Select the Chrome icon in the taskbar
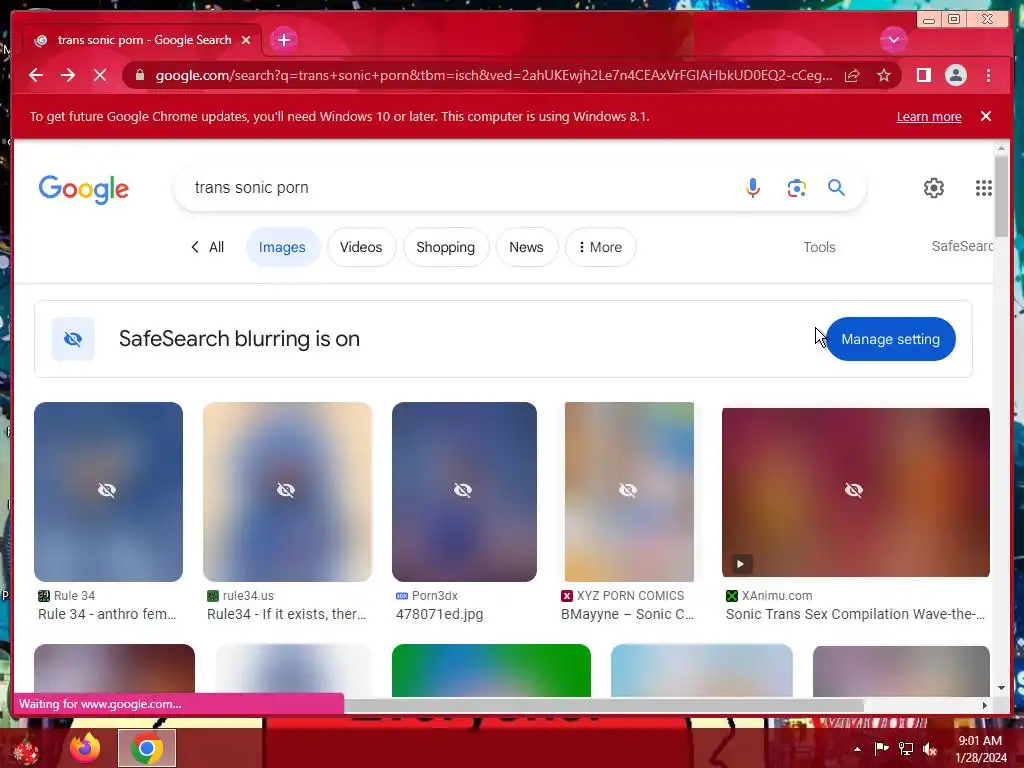Screen dimensions: 1024x768 (147, 748)
